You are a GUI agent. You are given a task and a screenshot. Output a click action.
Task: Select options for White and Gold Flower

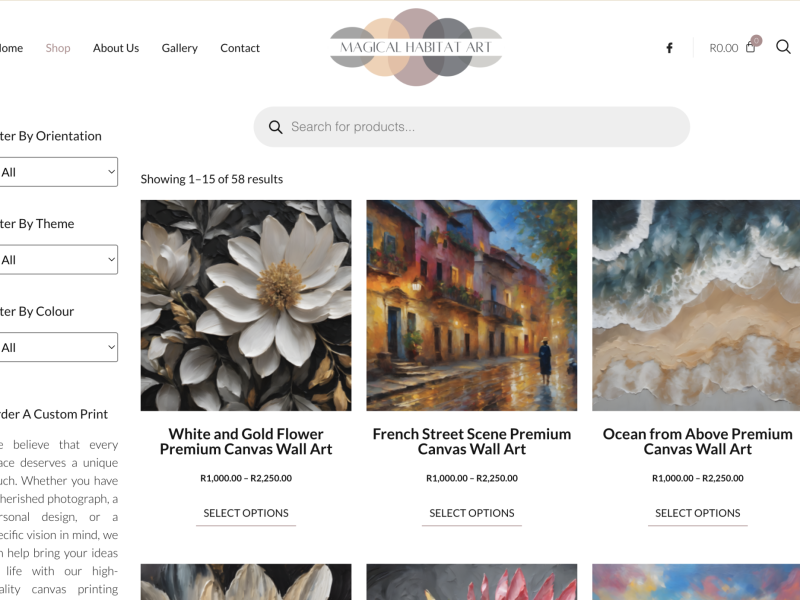click(x=246, y=513)
